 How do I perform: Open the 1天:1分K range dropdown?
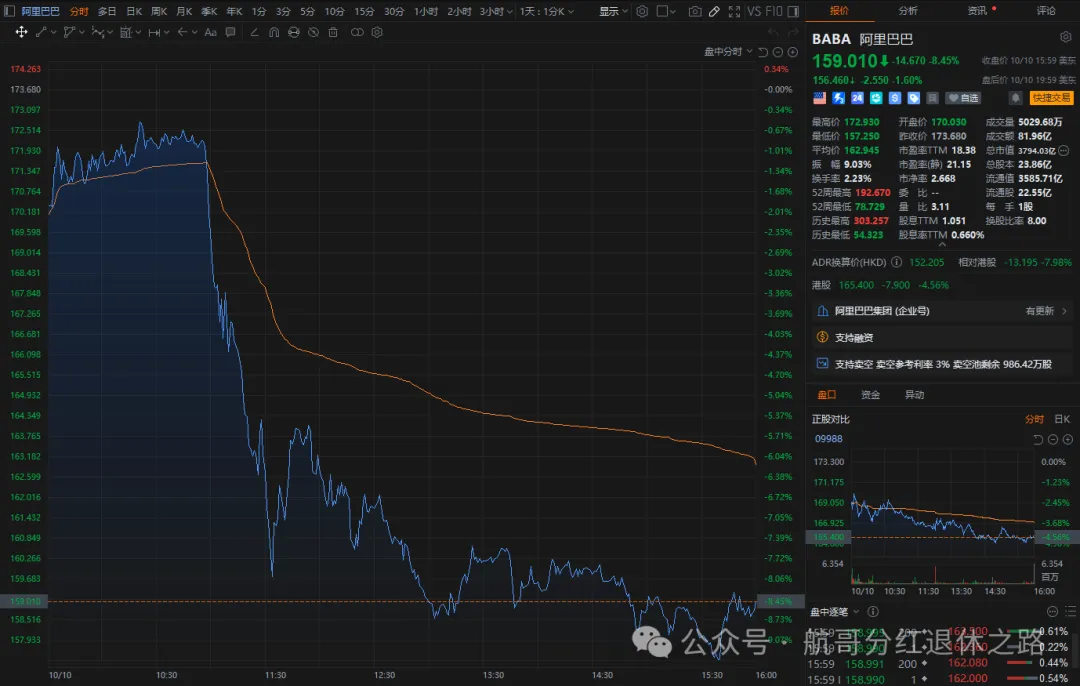click(547, 11)
